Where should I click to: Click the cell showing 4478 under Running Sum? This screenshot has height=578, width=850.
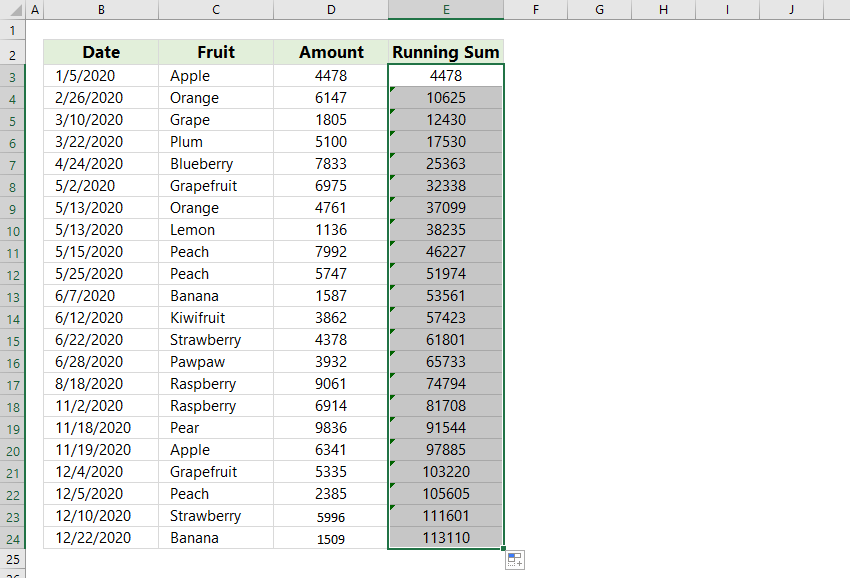coord(445,75)
